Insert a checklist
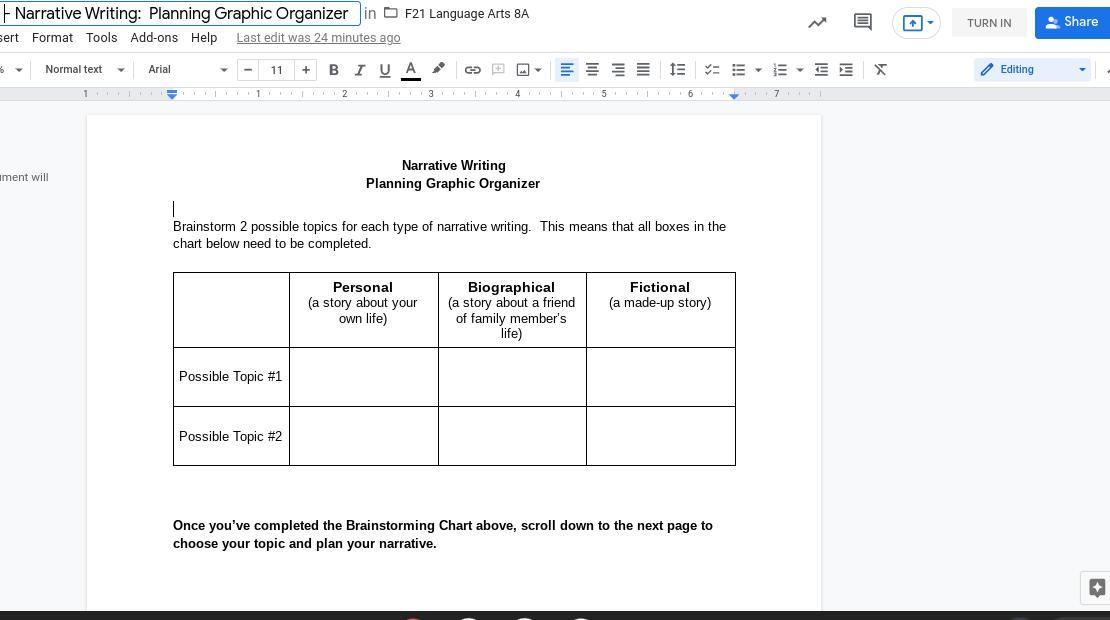 (x=712, y=69)
